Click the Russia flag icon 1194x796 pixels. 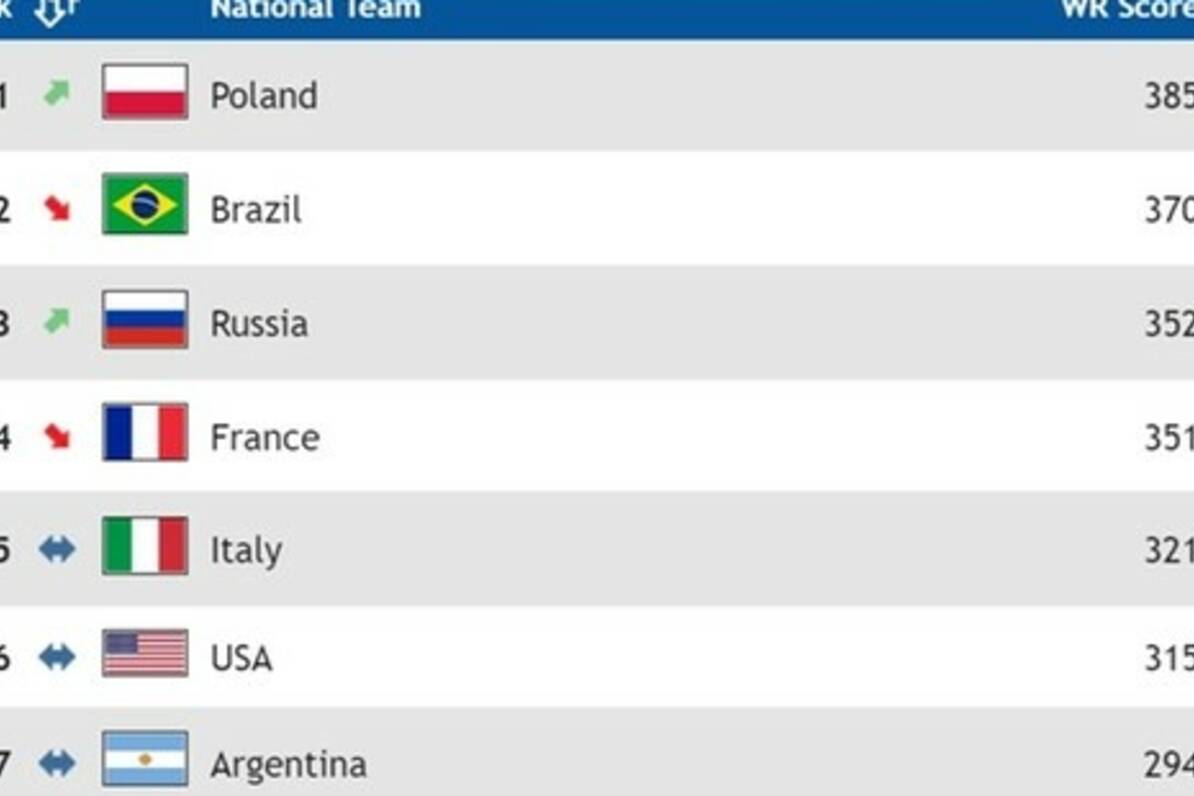pos(145,319)
